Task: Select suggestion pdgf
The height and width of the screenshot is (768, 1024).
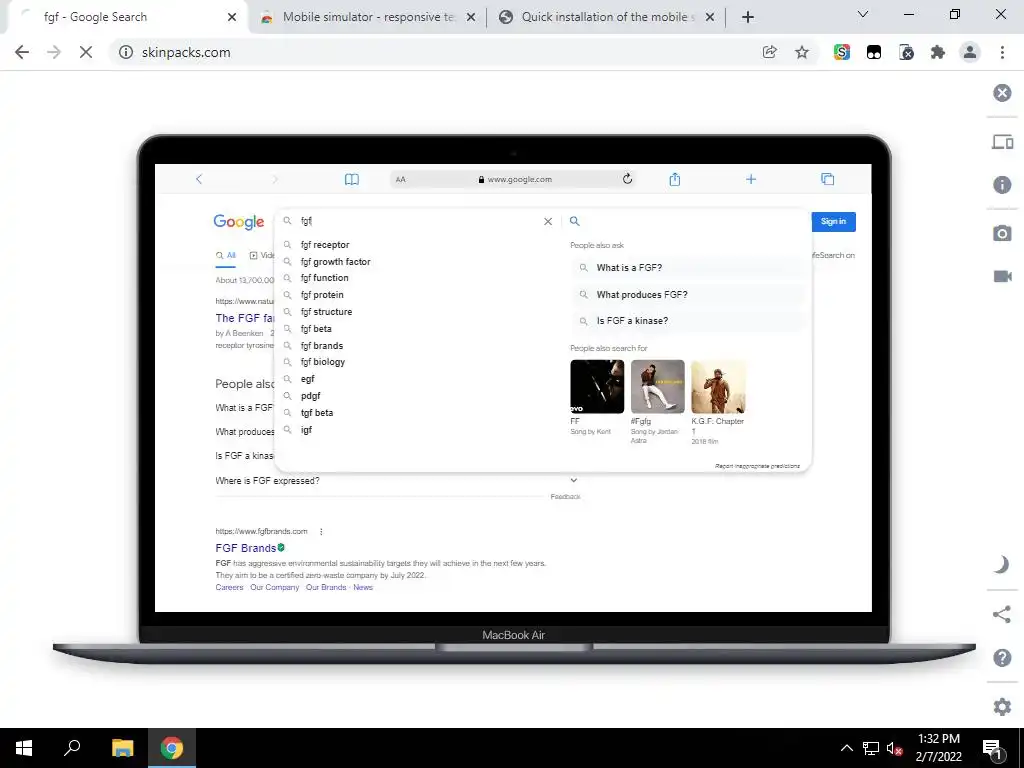Action: [310, 396]
